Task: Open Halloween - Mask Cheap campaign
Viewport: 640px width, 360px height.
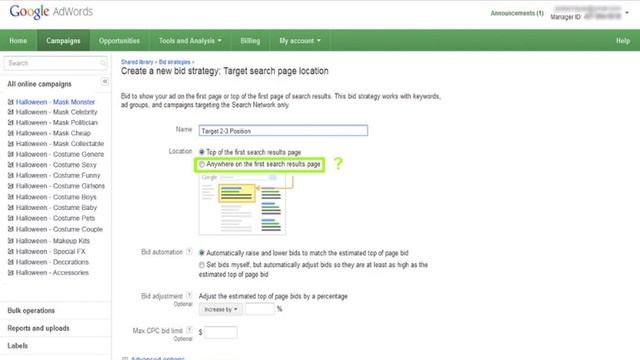Action: (53, 133)
